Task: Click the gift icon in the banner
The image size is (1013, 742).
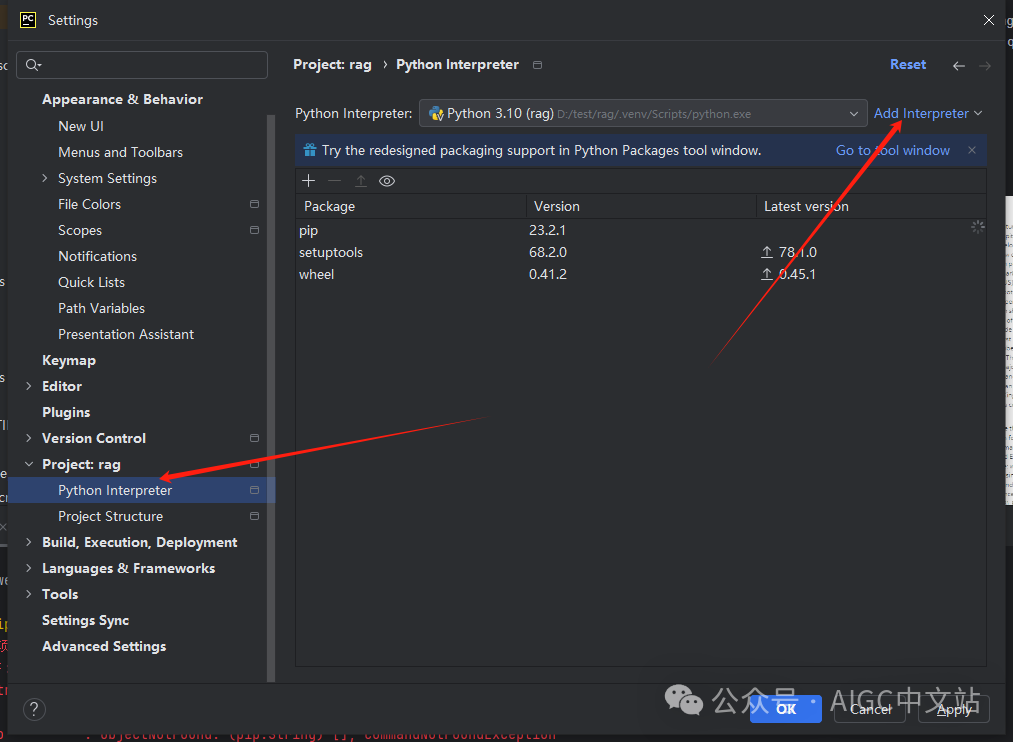Action: tap(310, 150)
